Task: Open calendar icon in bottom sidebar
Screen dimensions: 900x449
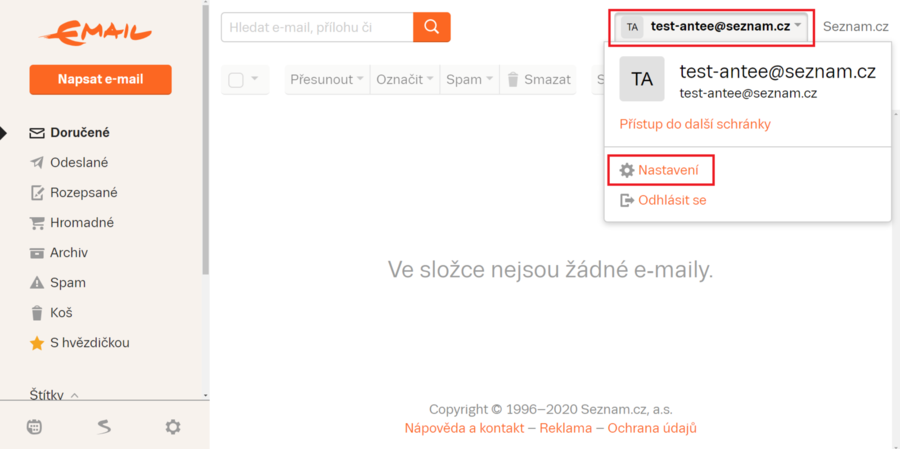Action: (34, 427)
